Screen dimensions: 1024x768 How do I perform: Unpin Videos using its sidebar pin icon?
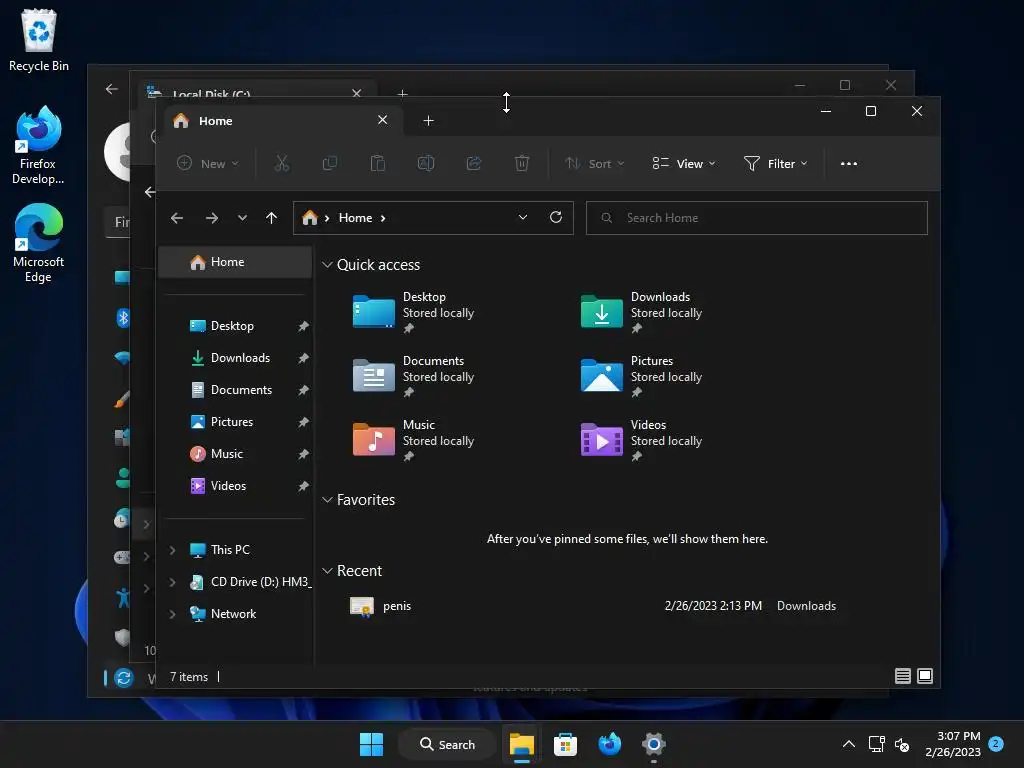tap(303, 486)
